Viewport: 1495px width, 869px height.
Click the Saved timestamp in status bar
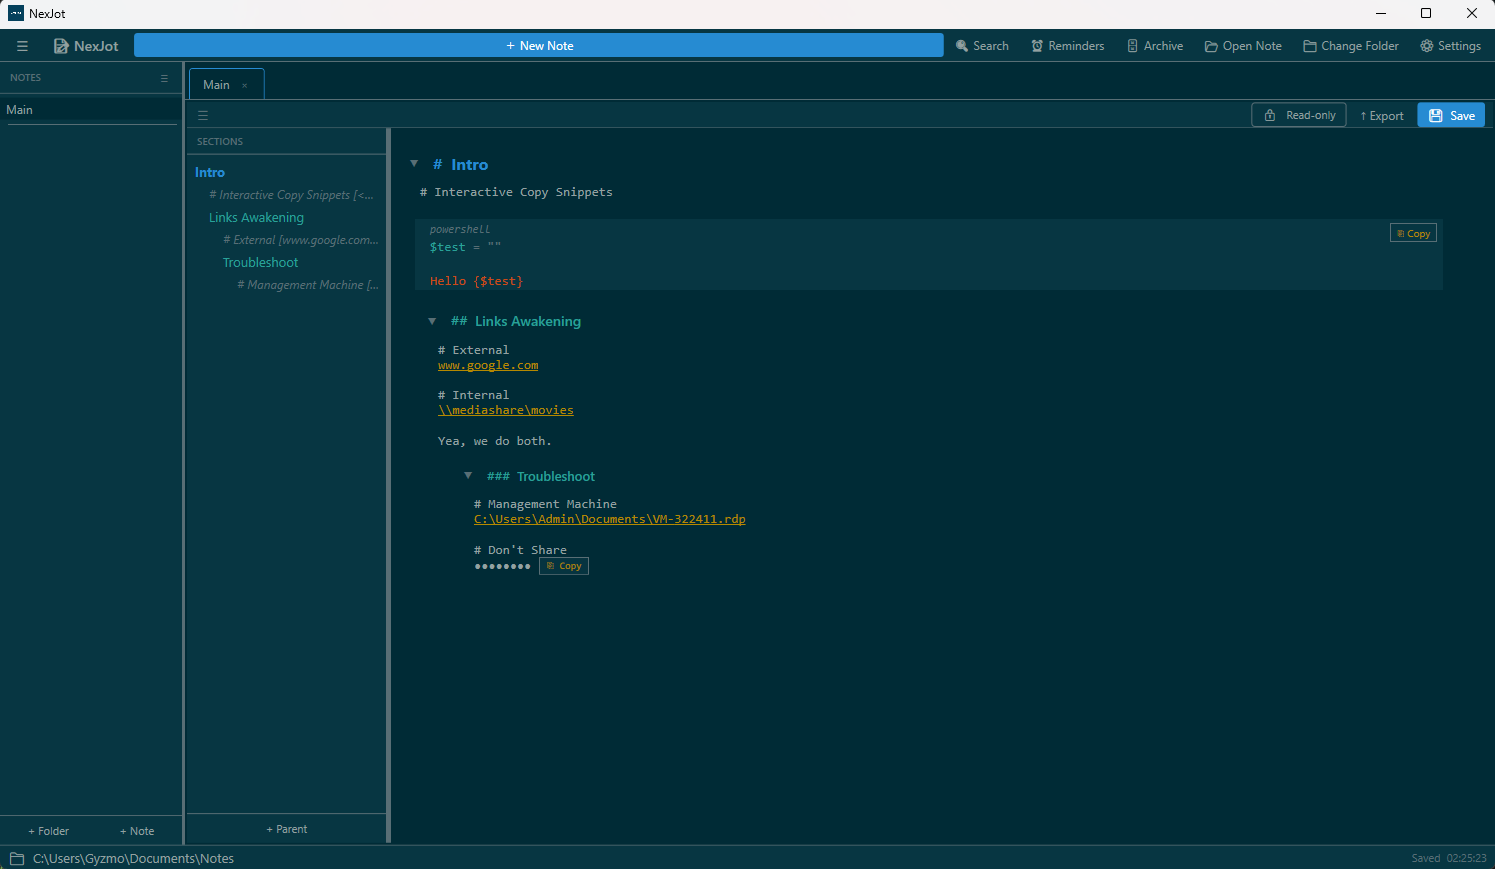[x=1449, y=858]
